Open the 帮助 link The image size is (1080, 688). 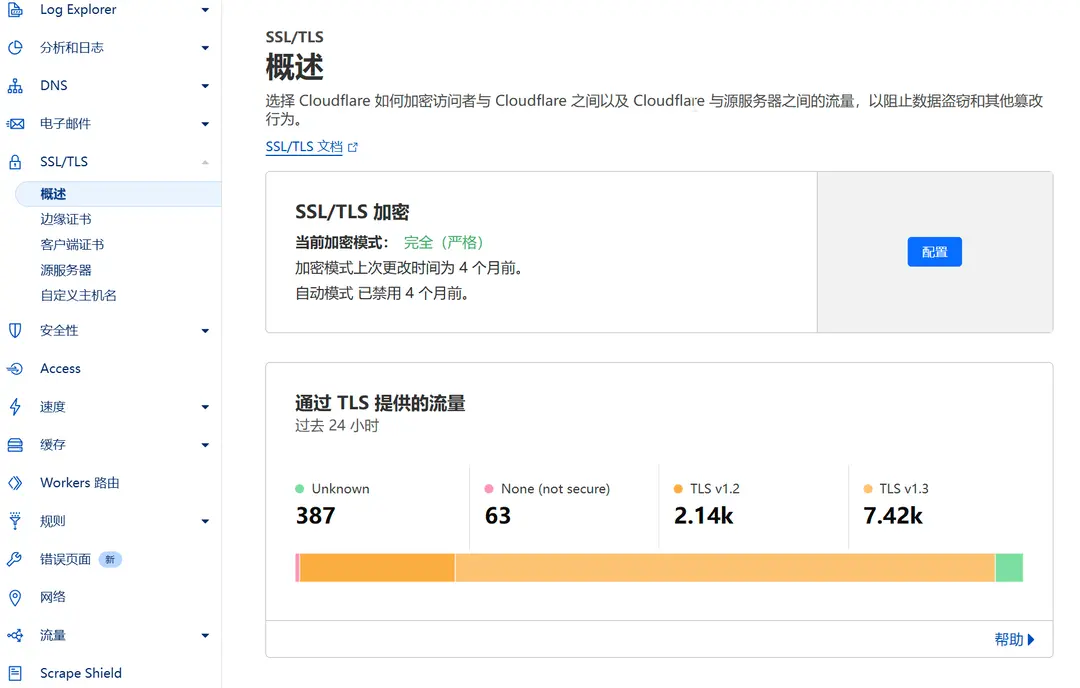(1008, 638)
